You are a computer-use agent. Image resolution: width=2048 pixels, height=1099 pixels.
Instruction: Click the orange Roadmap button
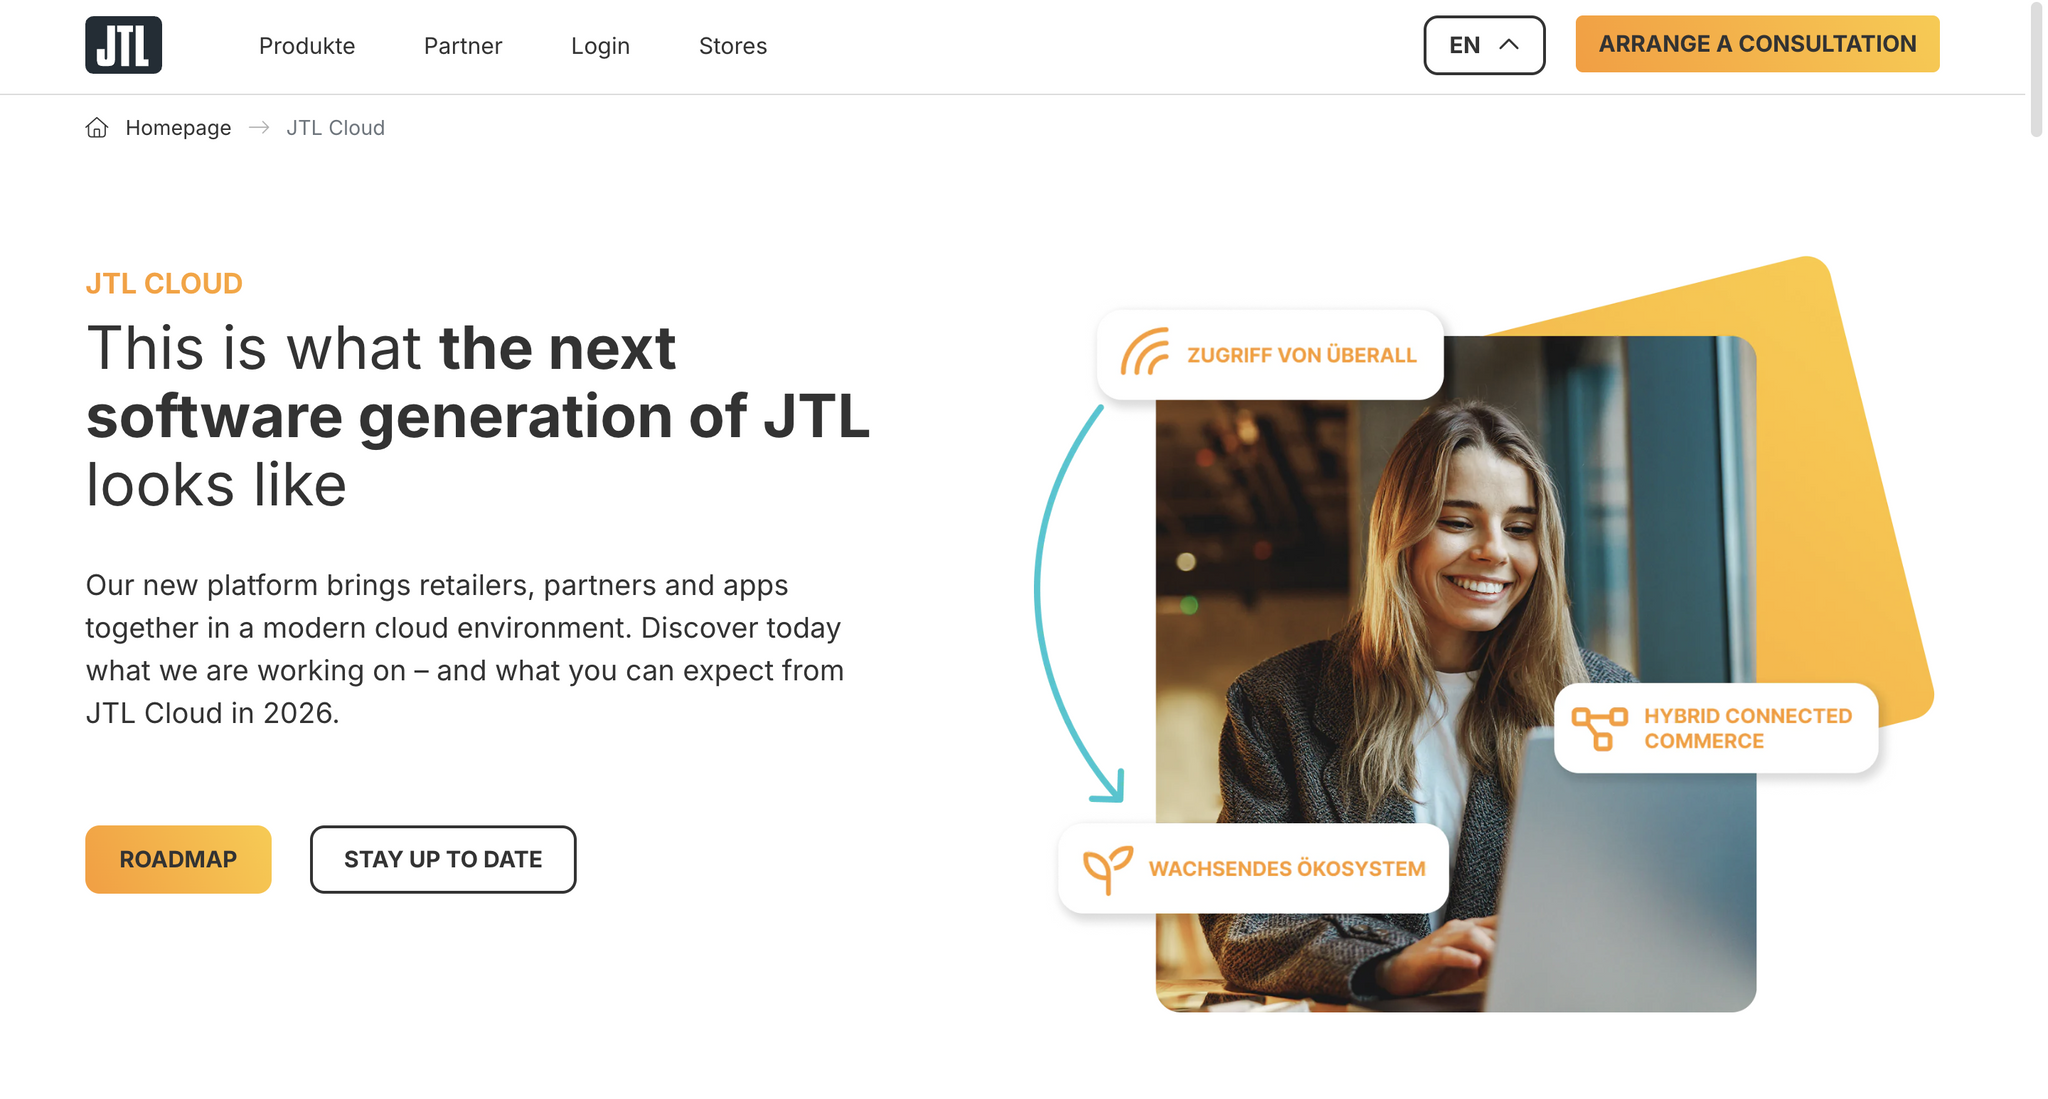(178, 859)
